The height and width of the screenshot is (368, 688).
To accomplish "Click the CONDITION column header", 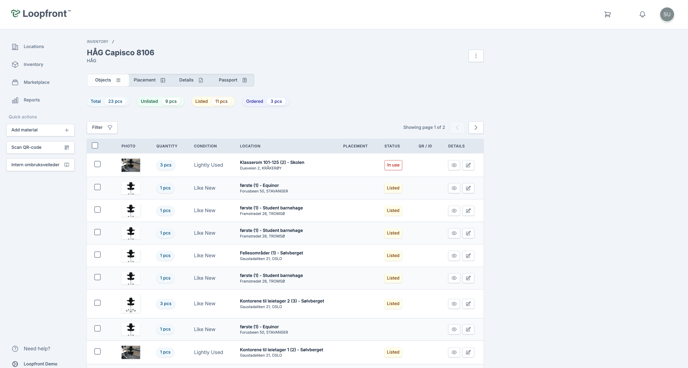I will coord(205,146).
